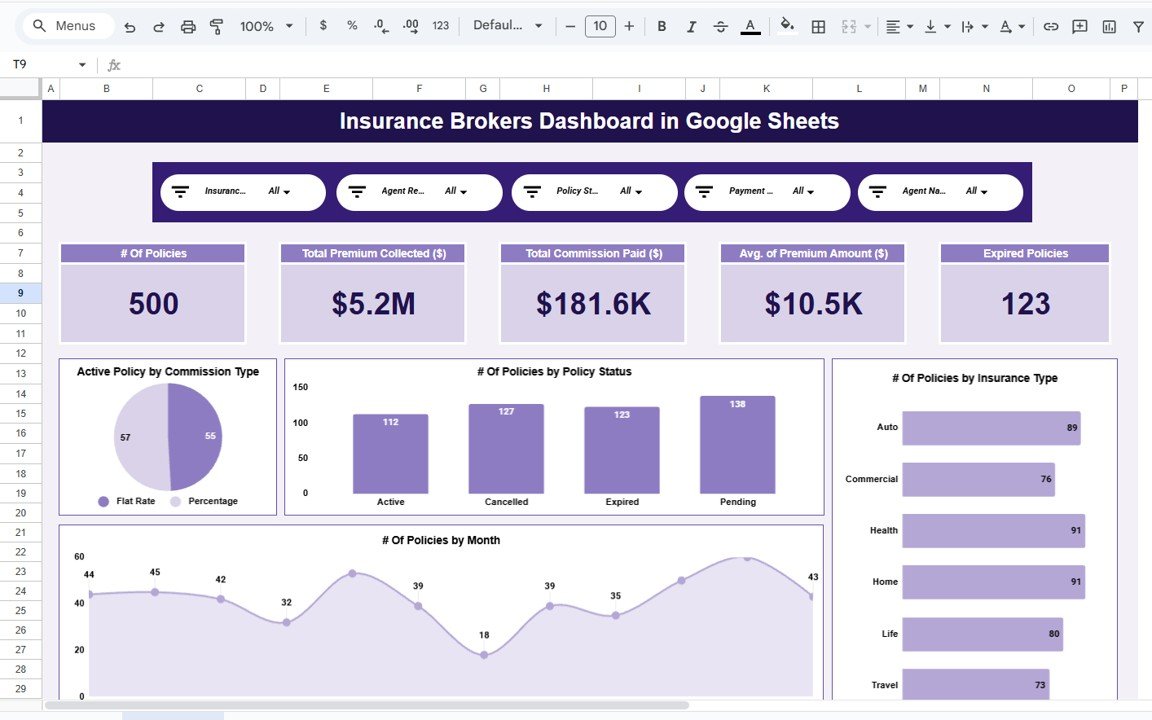The height and width of the screenshot is (720, 1152).
Task: Click the Create filter funnel icon
Action: (1138, 26)
